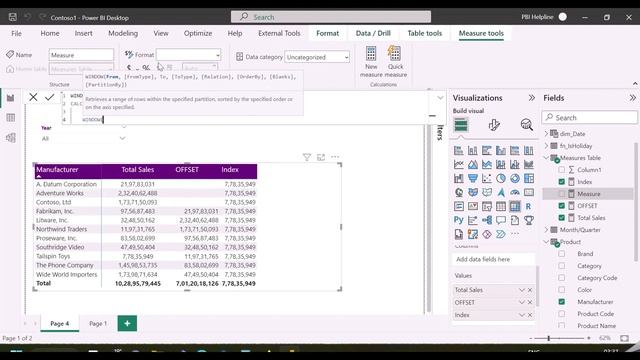640x360 pixels.
Task: Choose the Python visual
Action: [x=458, y=220]
